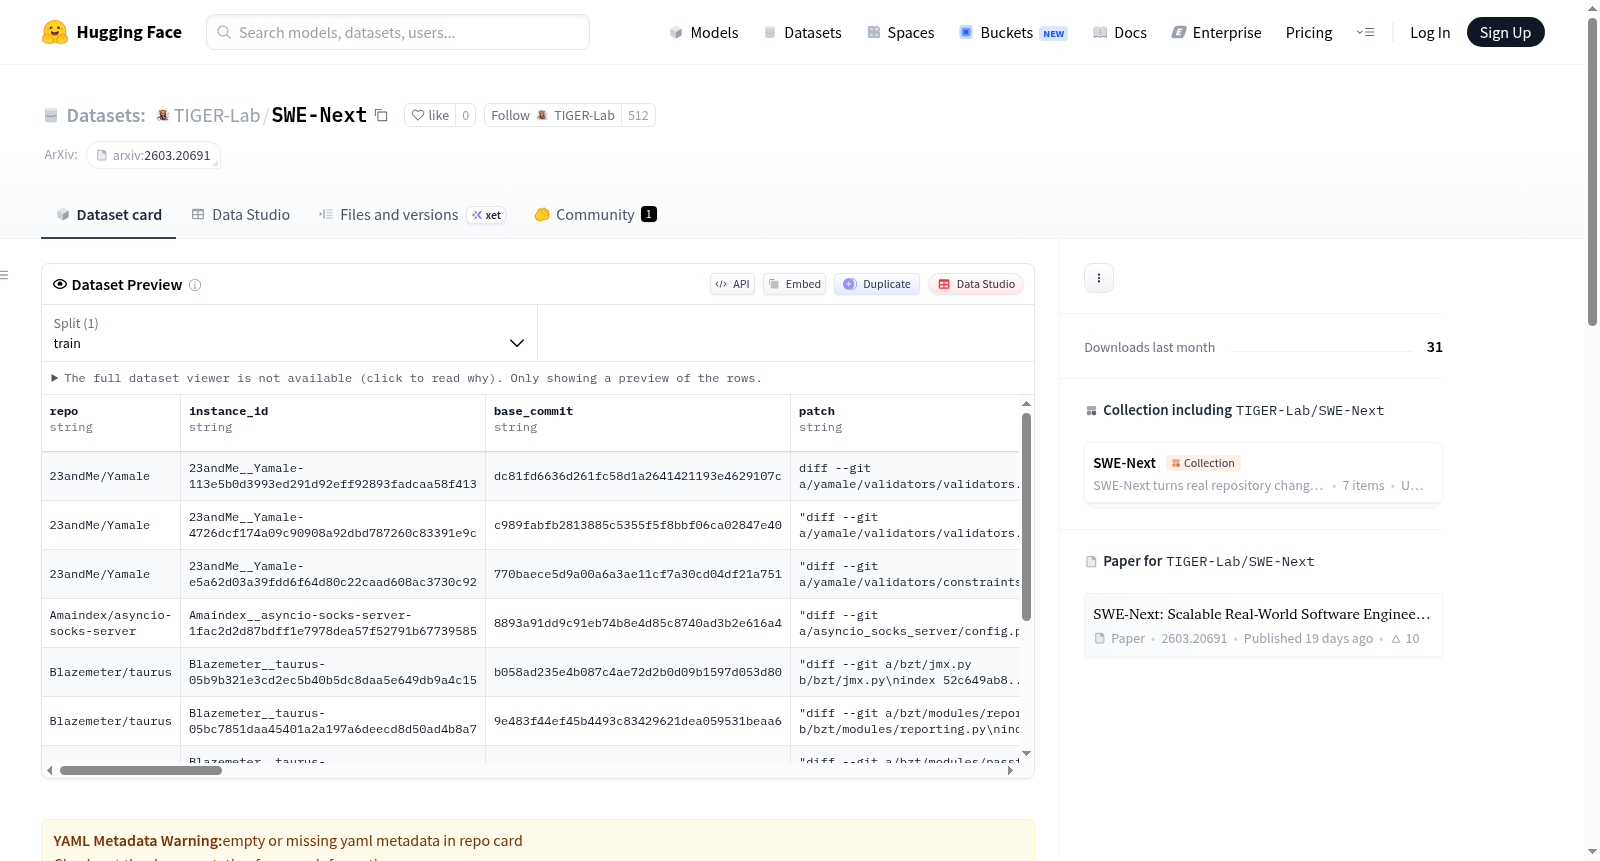The height and width of the screenshot is (861, 1600).
Task: Click the upvote triangle on paper card
Action: coord(1396,639)
